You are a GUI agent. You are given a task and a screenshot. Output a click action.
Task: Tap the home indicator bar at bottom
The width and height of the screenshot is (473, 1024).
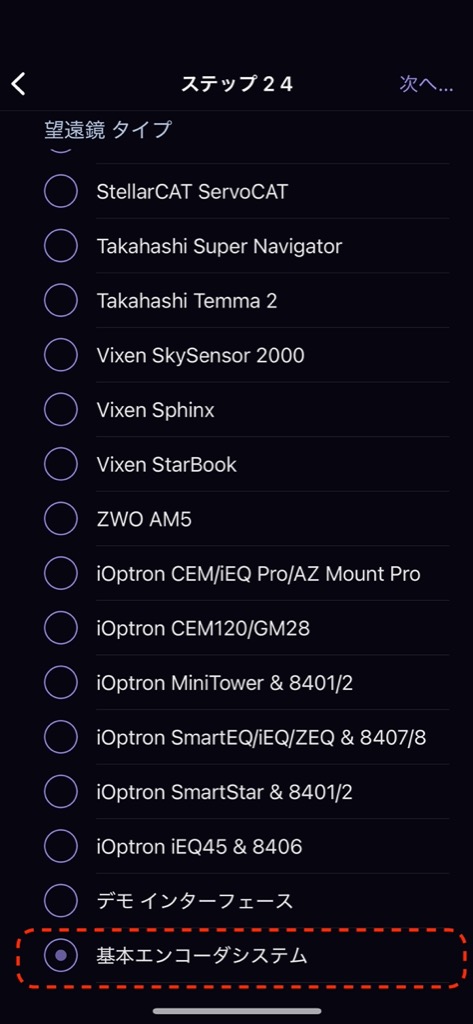pos(237,1011)
